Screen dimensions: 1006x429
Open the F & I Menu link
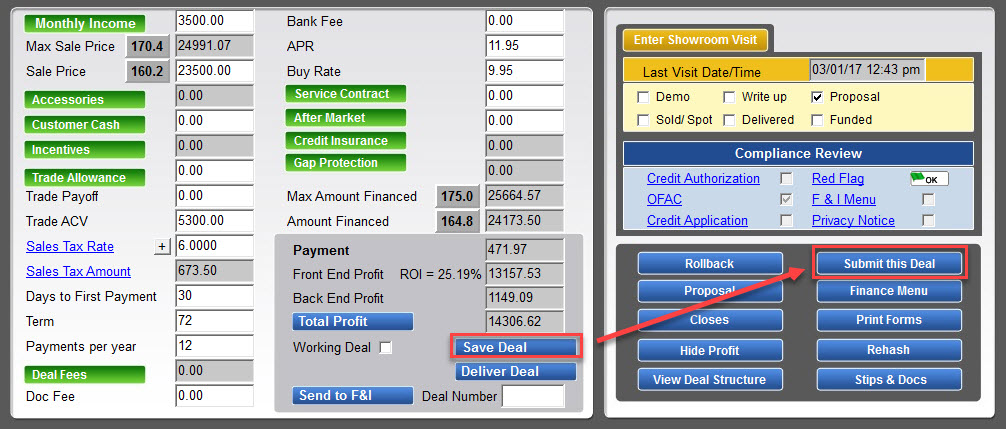[844, 199]
